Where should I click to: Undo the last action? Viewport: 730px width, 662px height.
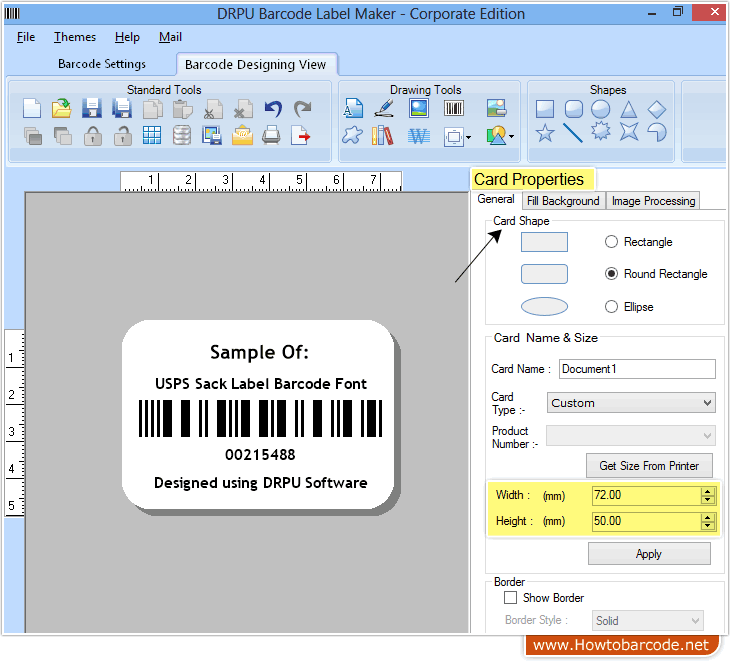coord(273,108)
